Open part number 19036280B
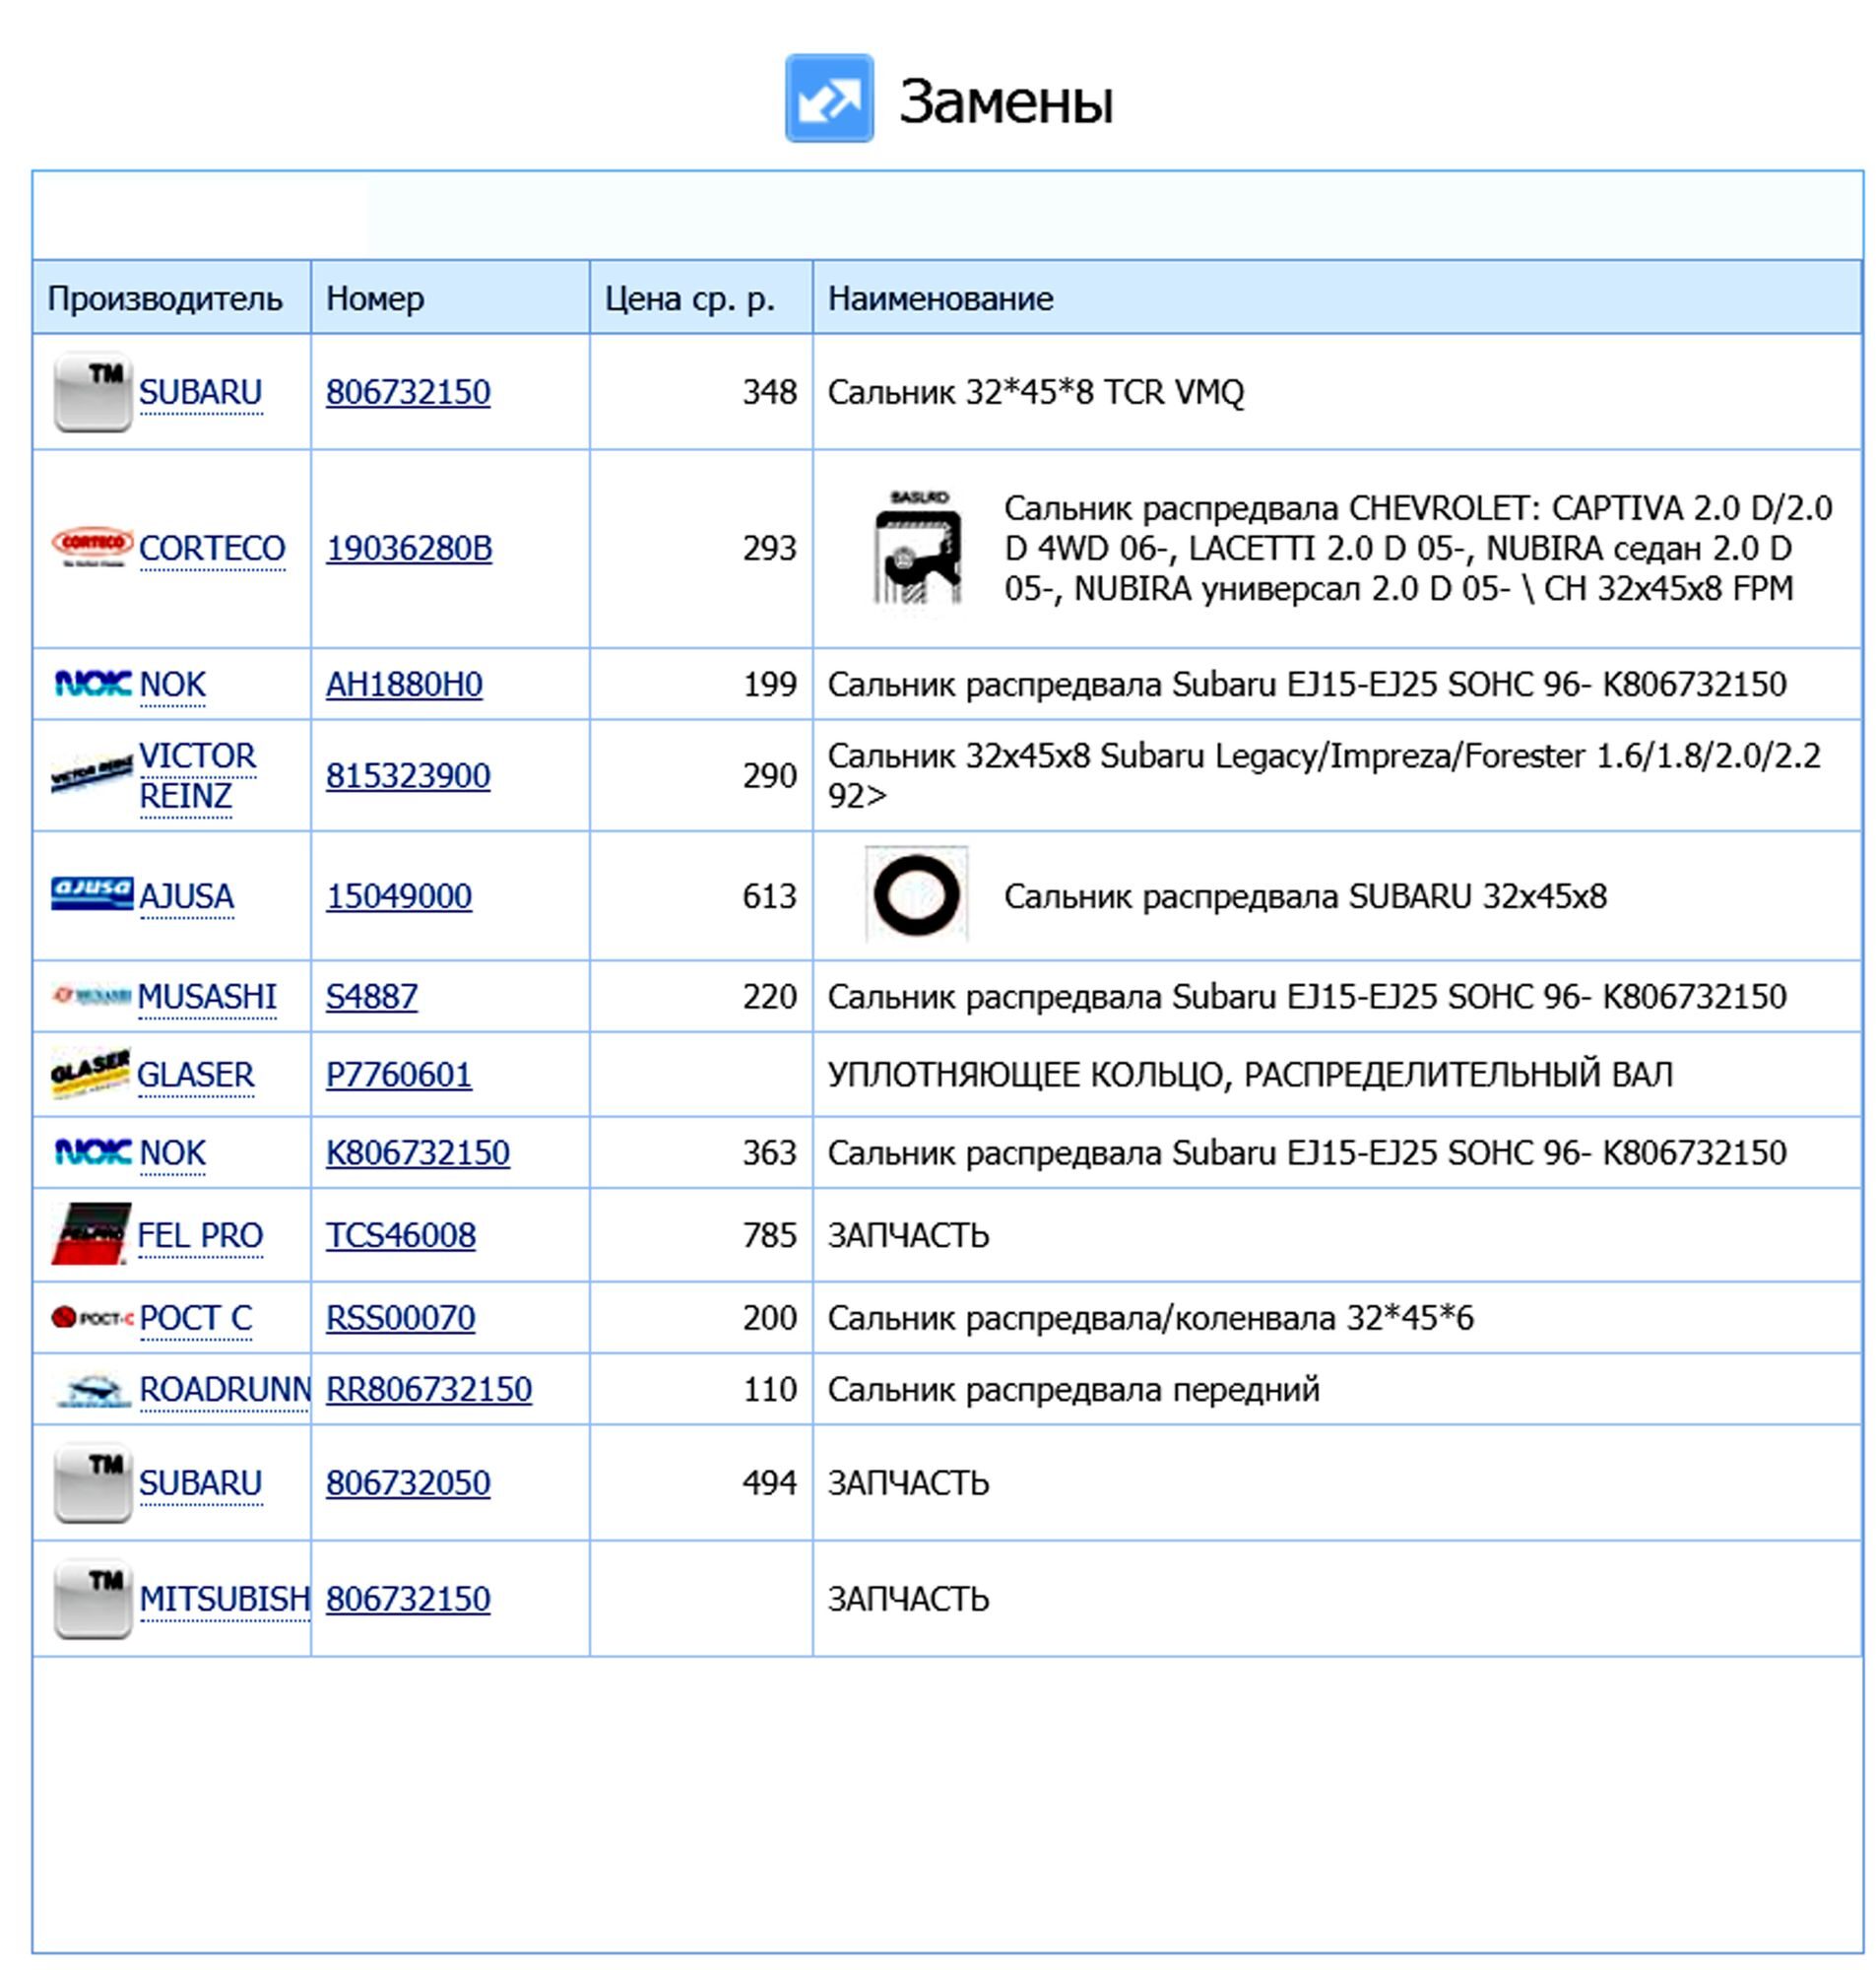Viewport: 1876px width, 1970px height. [409, 548]
